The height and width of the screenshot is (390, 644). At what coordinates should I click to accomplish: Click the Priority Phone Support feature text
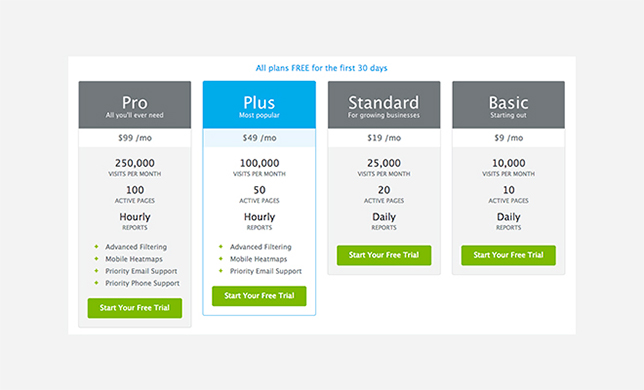click(142, 283)
